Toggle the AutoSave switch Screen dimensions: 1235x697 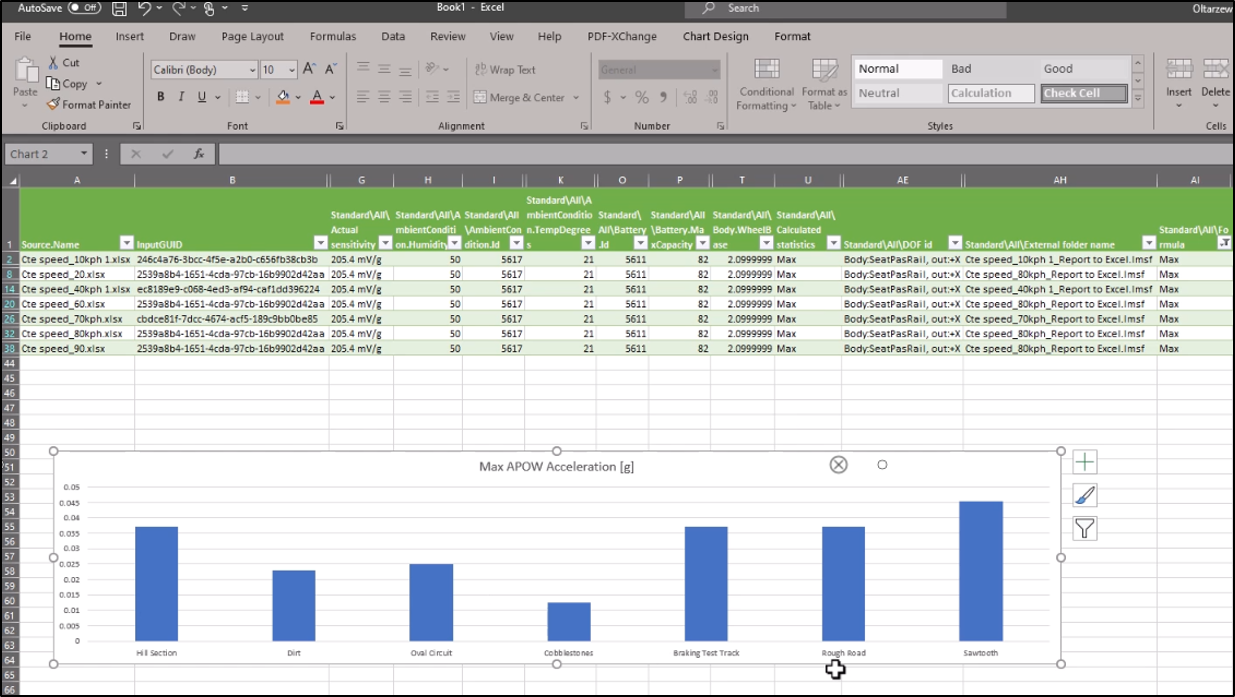click(84, 8)
